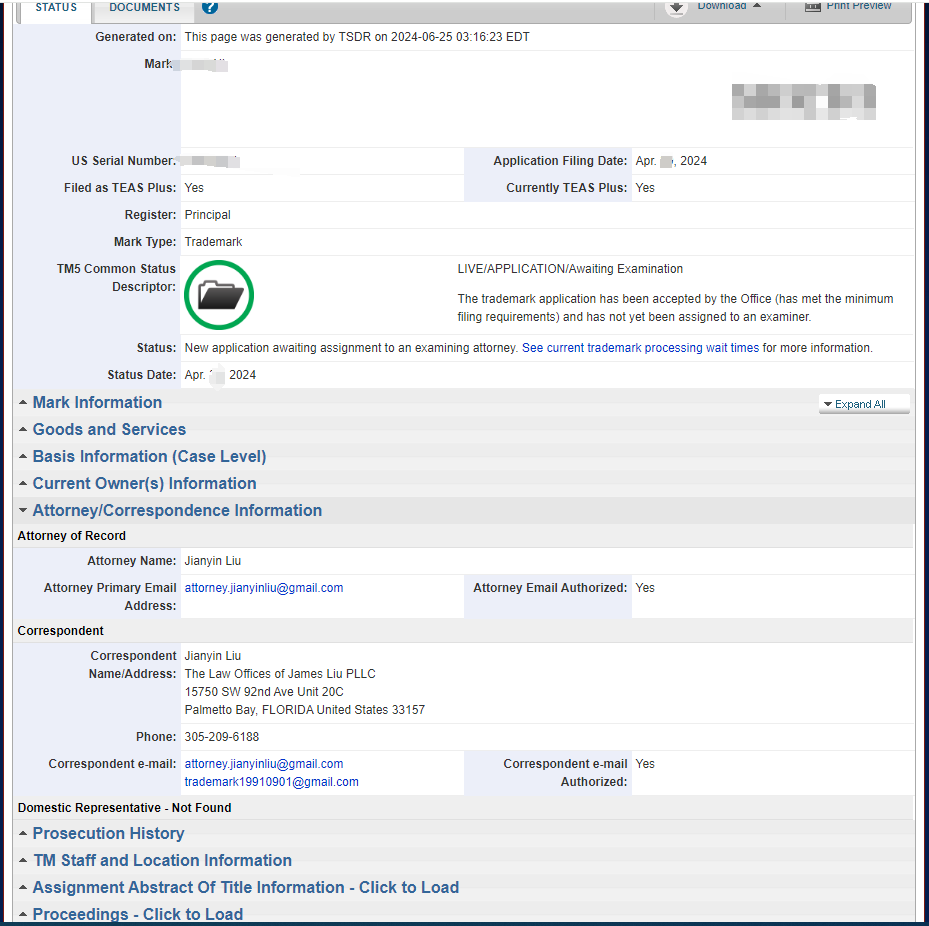Select 'Yes' beside Filed as TEAS Plus

click(x=194, y=188)
